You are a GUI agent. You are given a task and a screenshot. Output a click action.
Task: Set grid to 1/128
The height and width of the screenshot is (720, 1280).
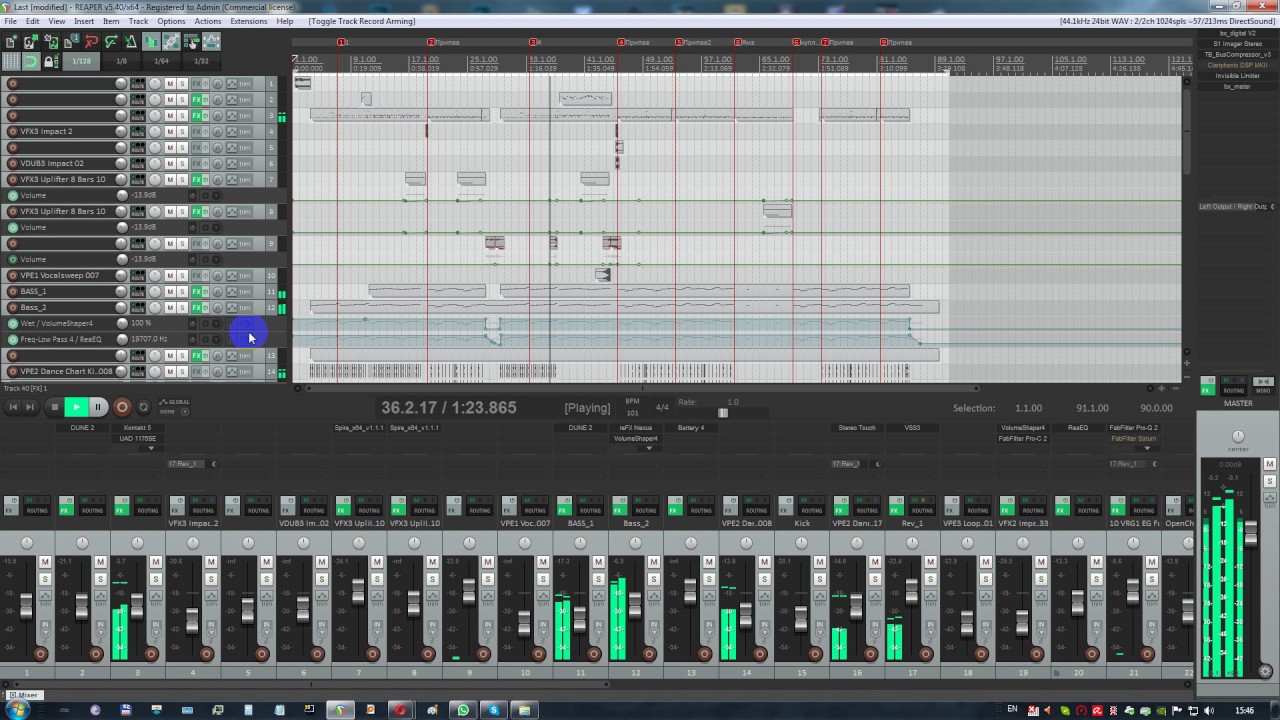point(81,61)
